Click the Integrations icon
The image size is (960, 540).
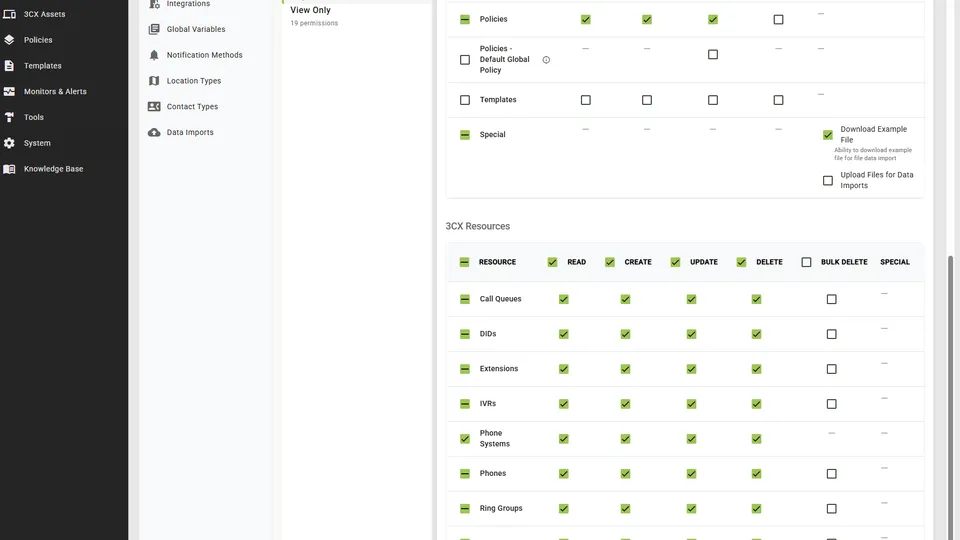click(x=154, y=4)
